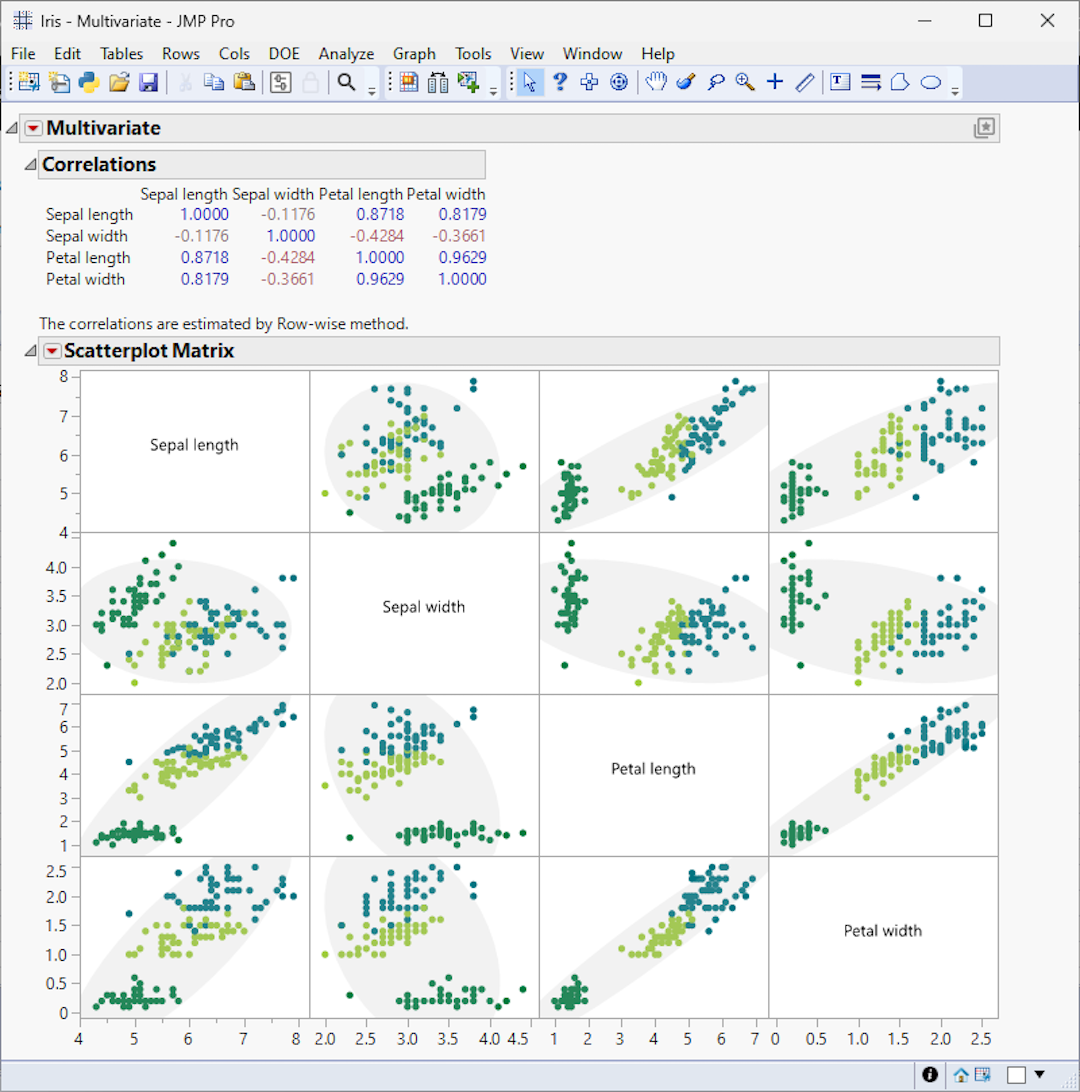
Task: Select the Text annotation tool
Action: tap(839, 82)
